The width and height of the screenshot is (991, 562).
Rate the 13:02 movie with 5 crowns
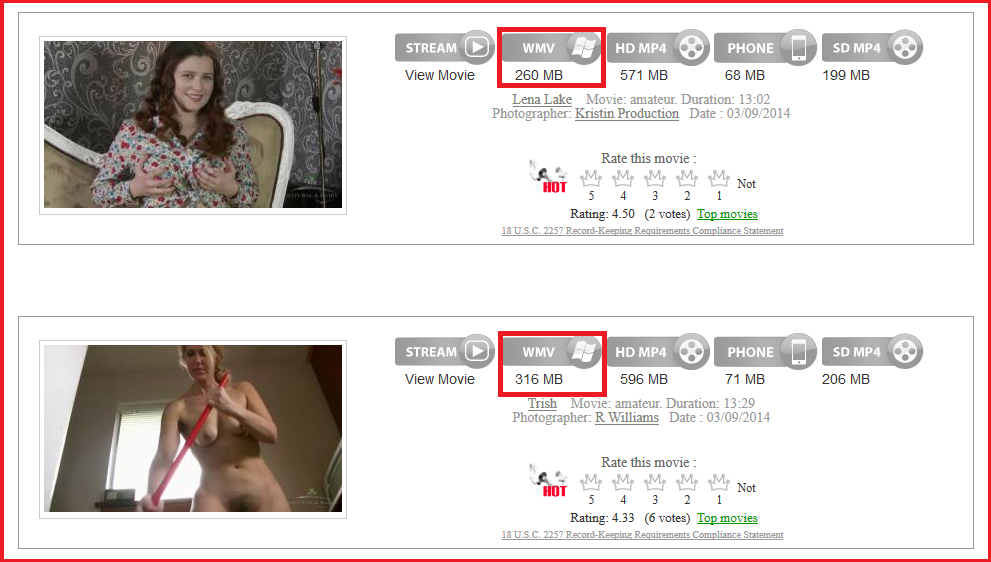[x=591, y=179]
